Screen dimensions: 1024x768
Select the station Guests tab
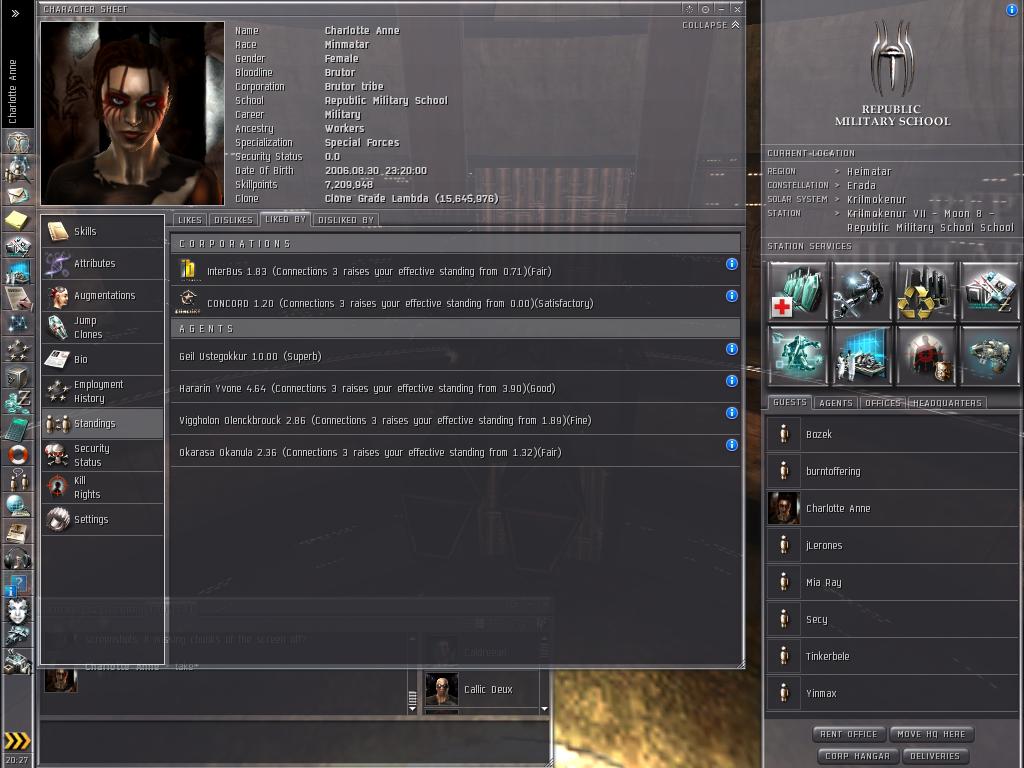tap(790, 402)
